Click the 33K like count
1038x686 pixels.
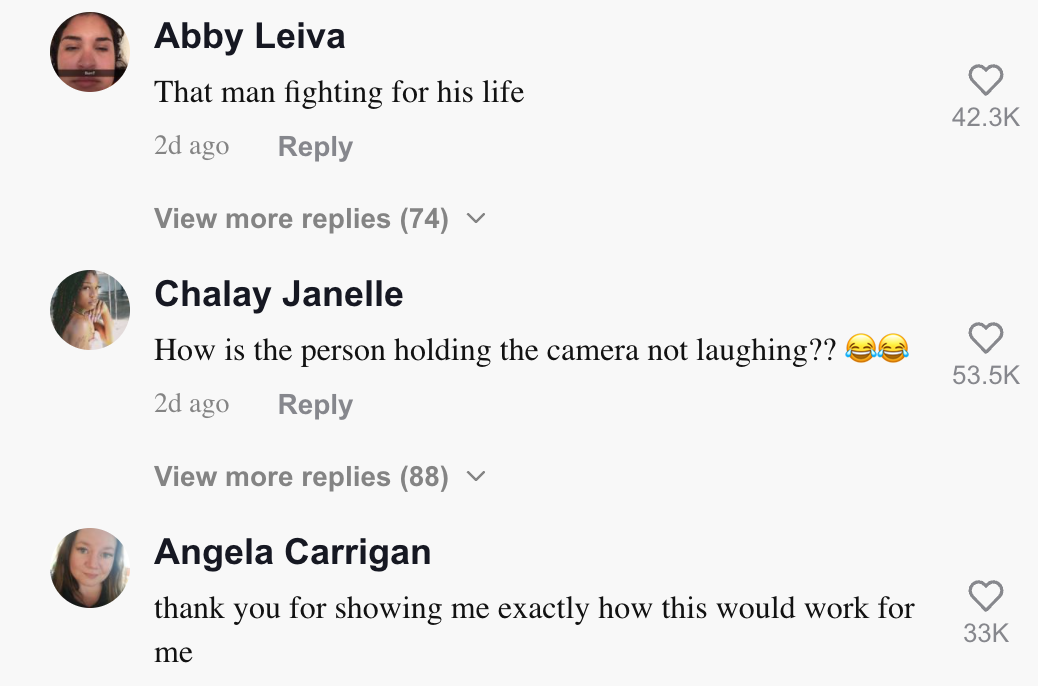(x=986, y=633)
